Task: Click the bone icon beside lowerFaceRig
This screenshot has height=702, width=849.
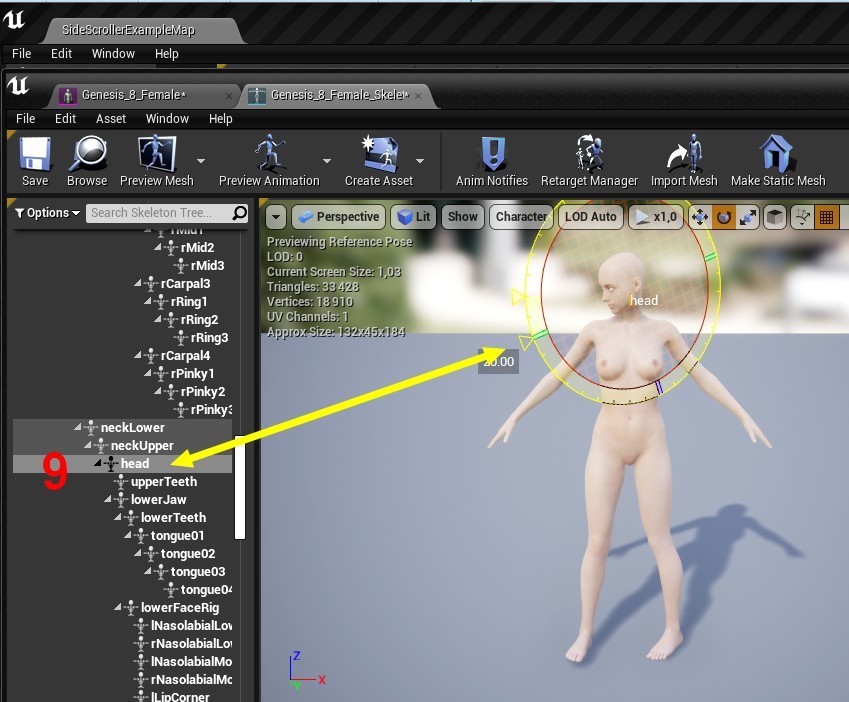Action: [x=130, y=608]
